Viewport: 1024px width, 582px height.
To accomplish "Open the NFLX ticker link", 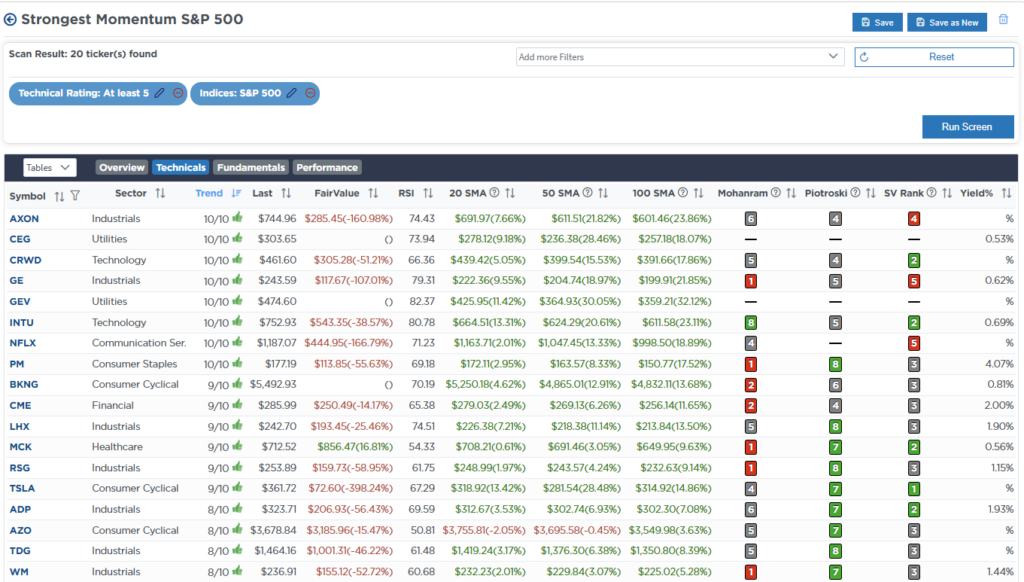I will pyautogui.click(x=23, y=343).
